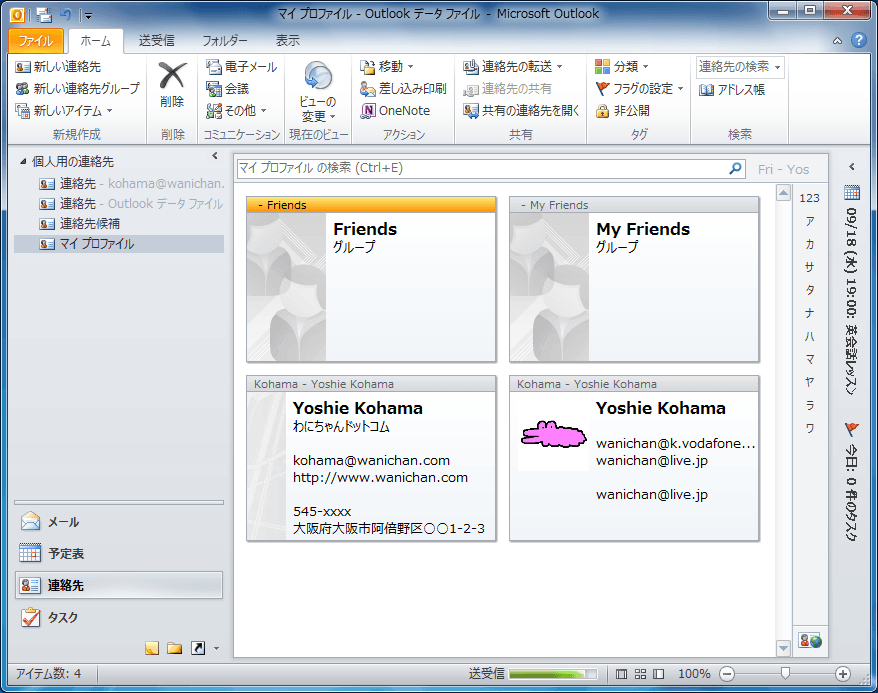
Task: Click zoom in plus button
Action: (843, 674)
